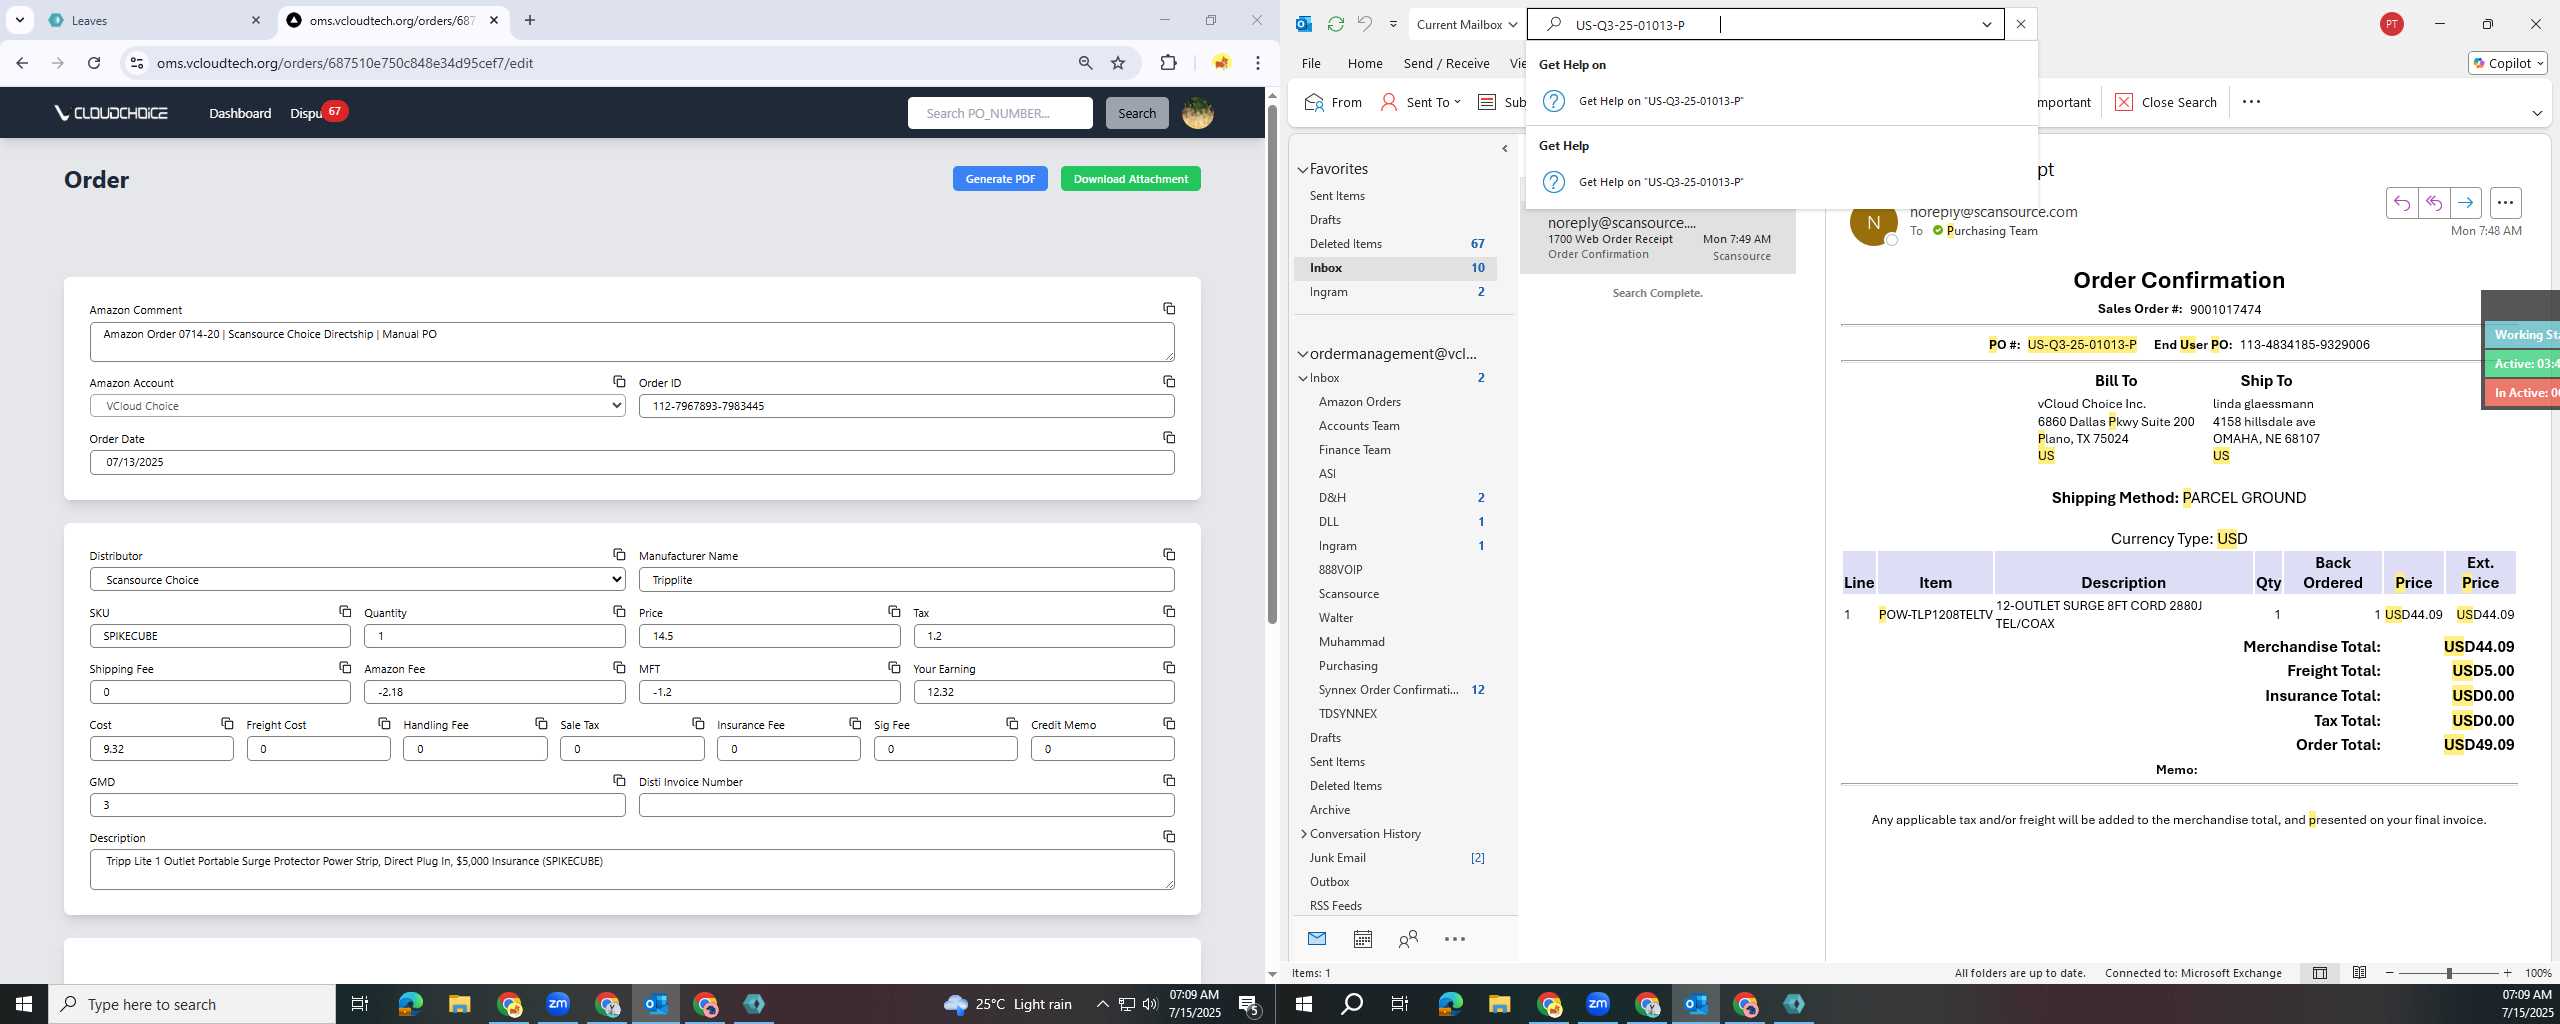Bookmark this page with star icon
Image resolution: width=2560 pixels, height=1024 pixels.
(1118, 63)
